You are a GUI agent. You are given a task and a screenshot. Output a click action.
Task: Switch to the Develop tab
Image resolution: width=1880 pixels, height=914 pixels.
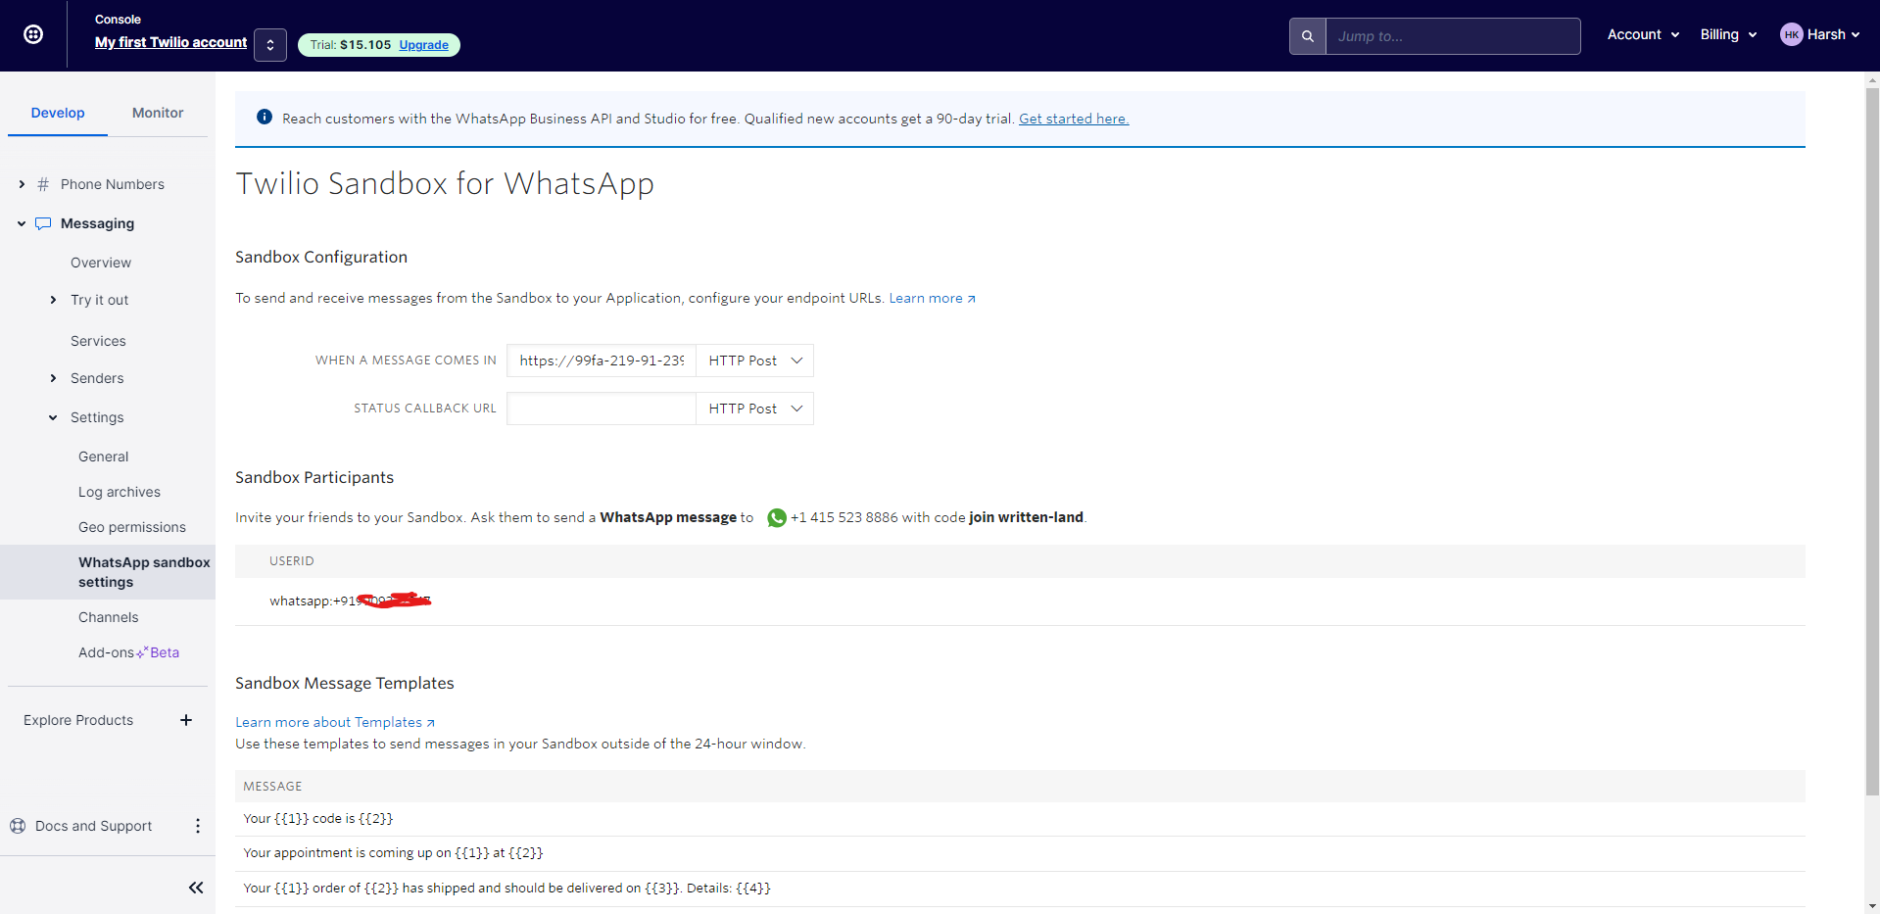[58, 113]
